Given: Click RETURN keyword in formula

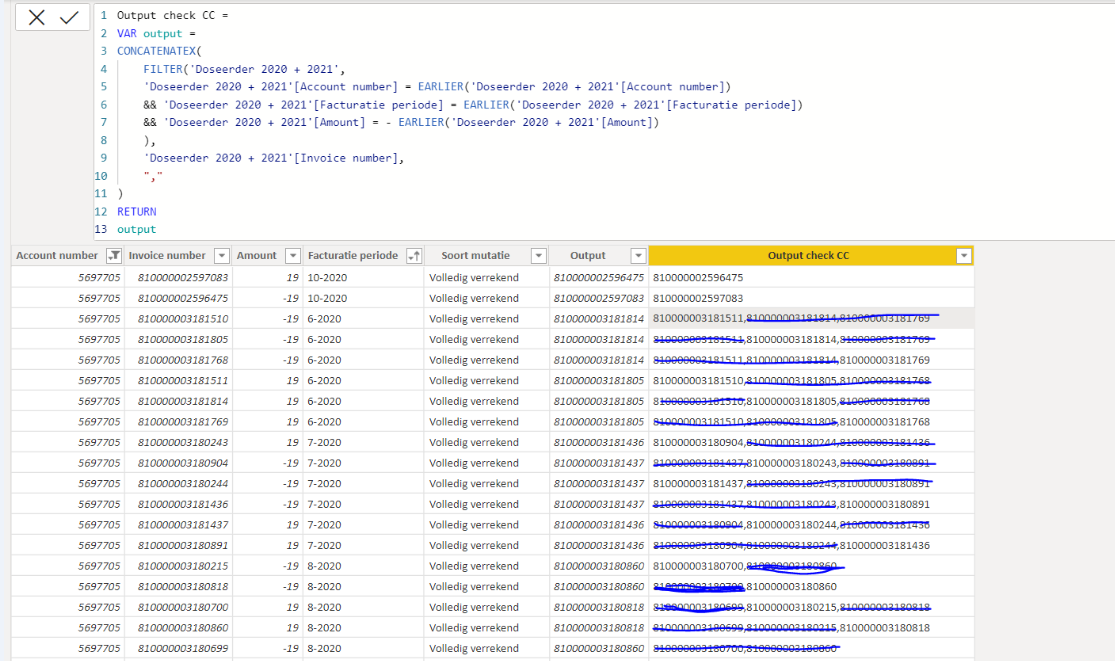Looking at the screenshot, I should 137,212.
